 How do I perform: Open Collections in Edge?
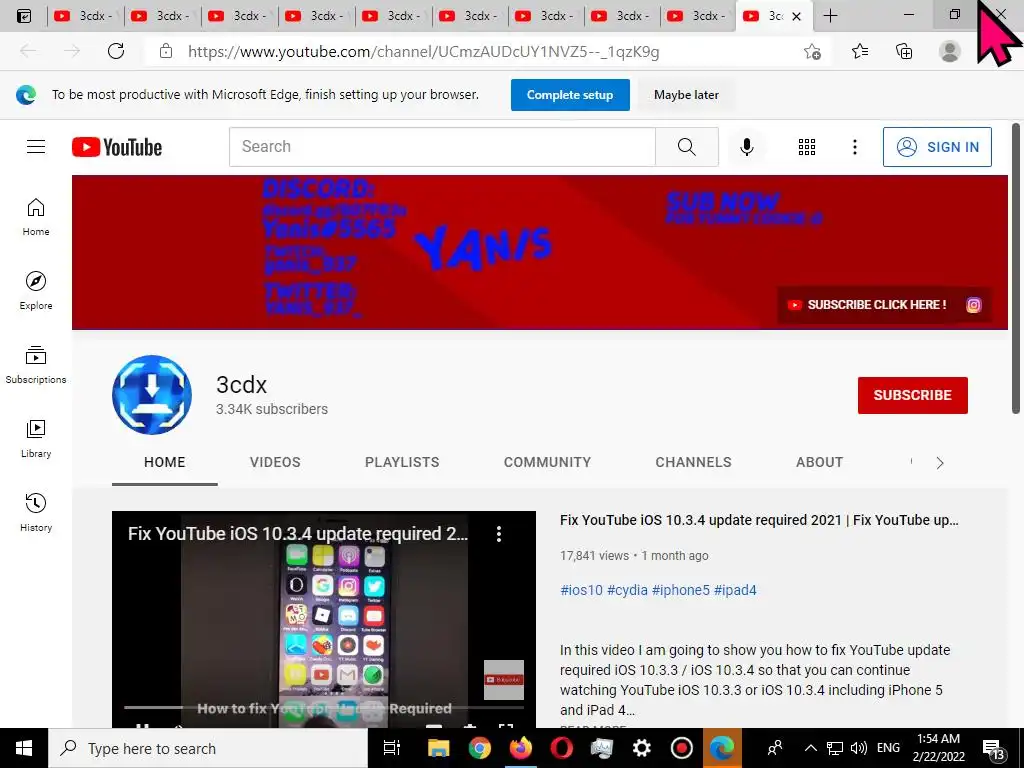(x=904, y=51)
